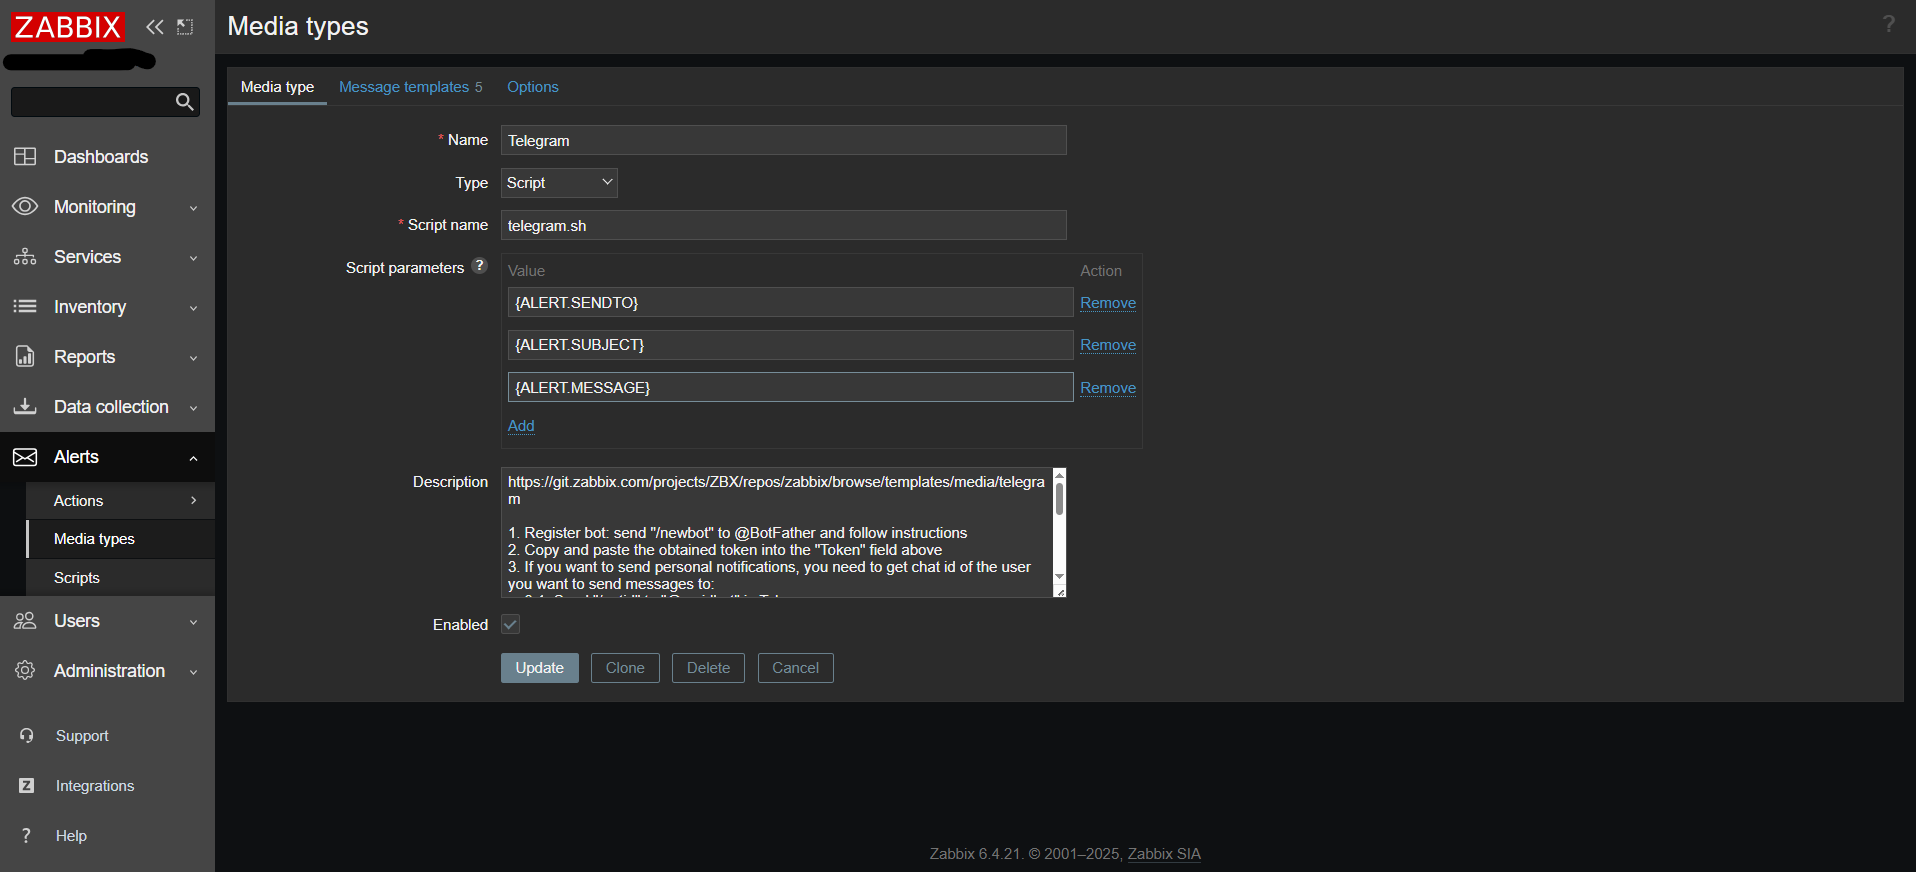The width and height of the screenshot is (1916, 872).
Task: Click the Reports chart icon
Action: coord(25,357)
